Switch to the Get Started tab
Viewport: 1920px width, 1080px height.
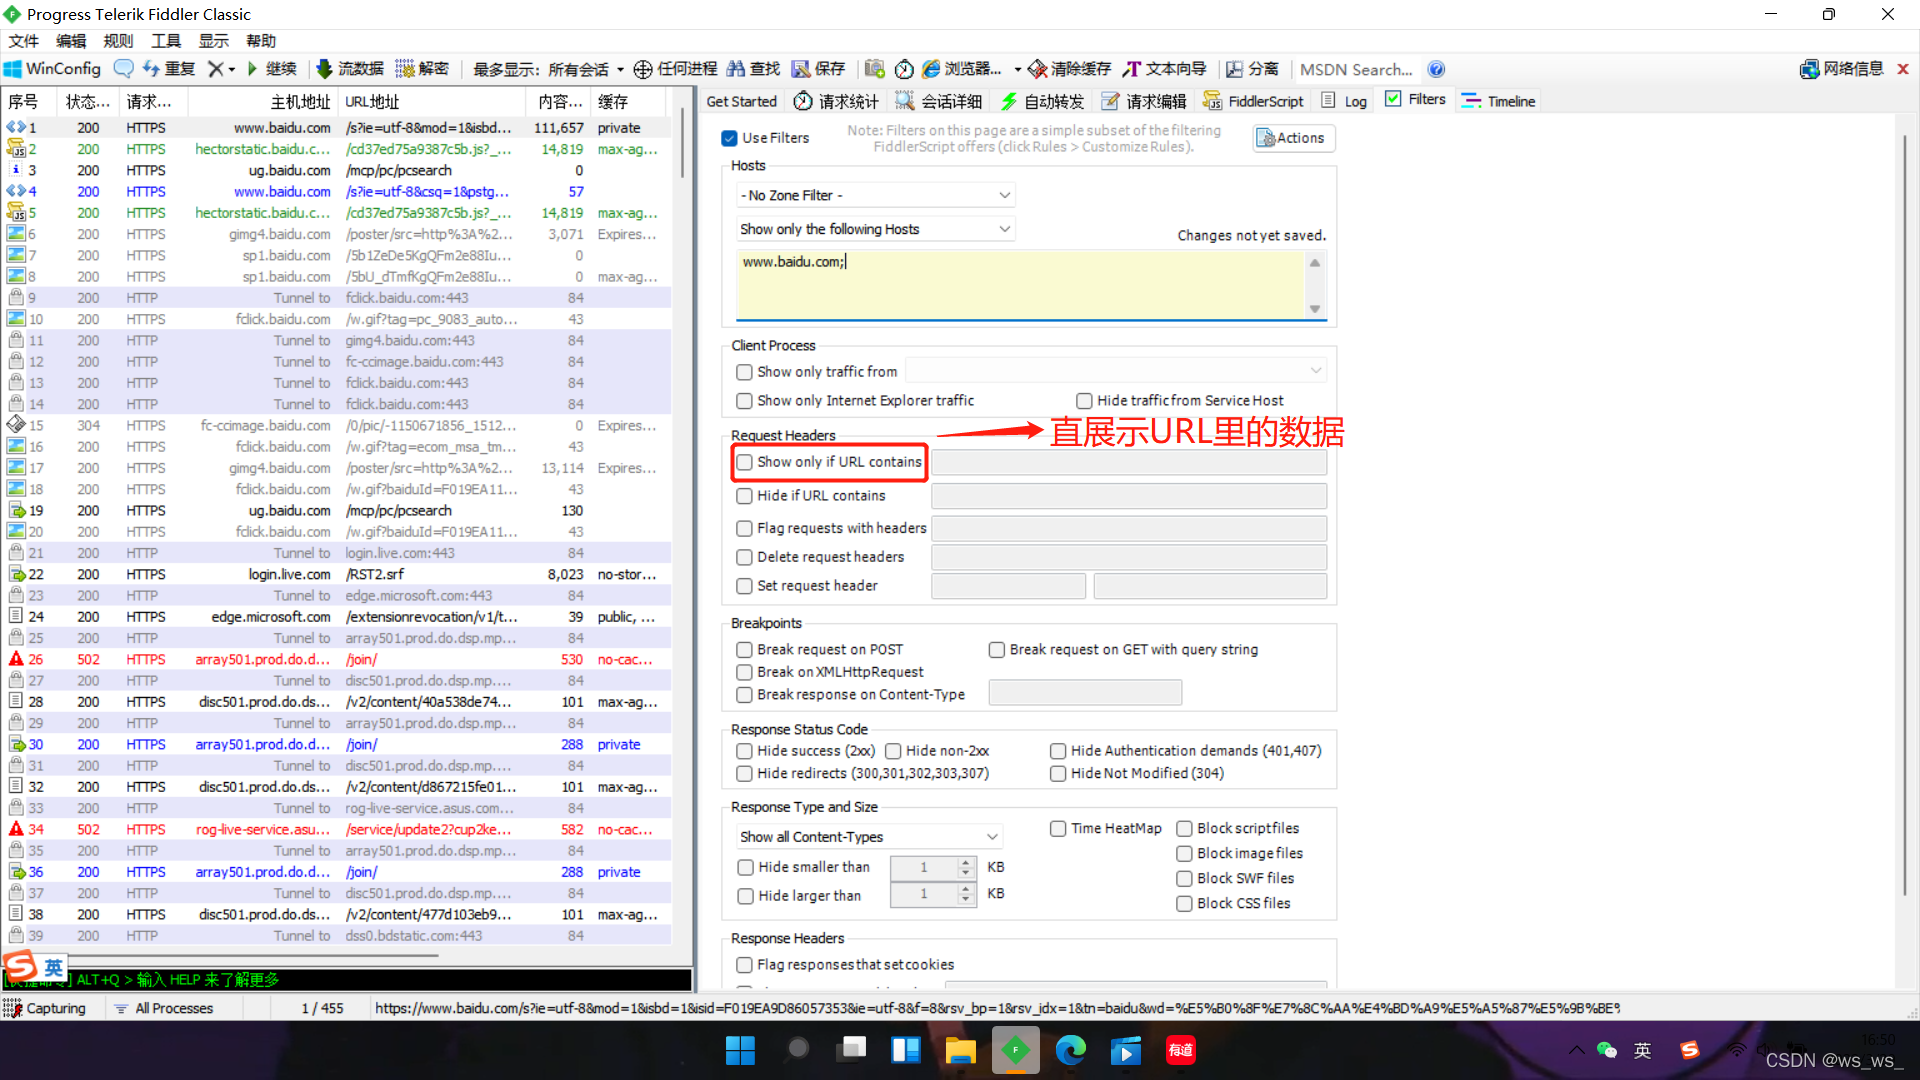pos(741,101)
